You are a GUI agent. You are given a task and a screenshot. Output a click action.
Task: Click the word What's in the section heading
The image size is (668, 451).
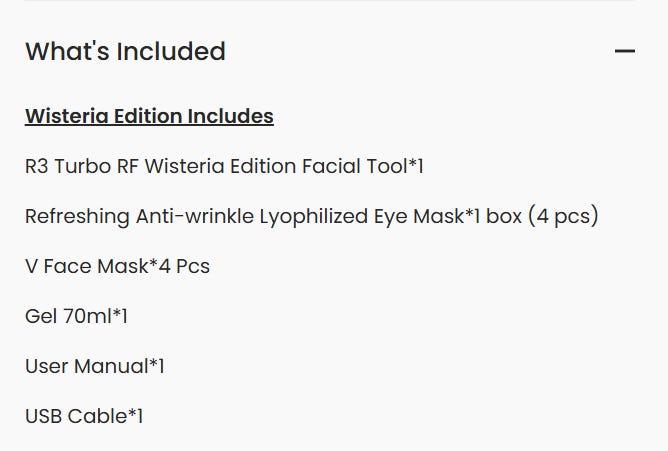[x=67, y=52]
